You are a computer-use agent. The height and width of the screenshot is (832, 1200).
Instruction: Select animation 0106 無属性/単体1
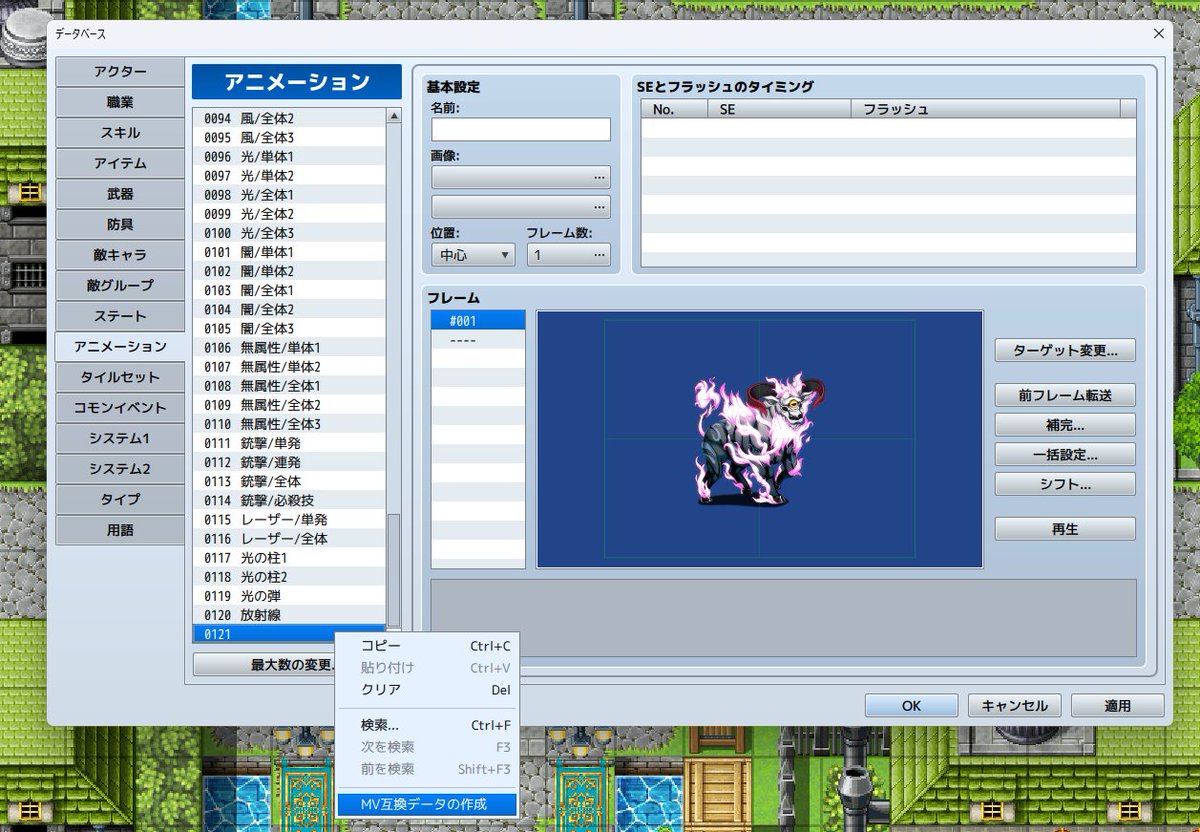289,347
